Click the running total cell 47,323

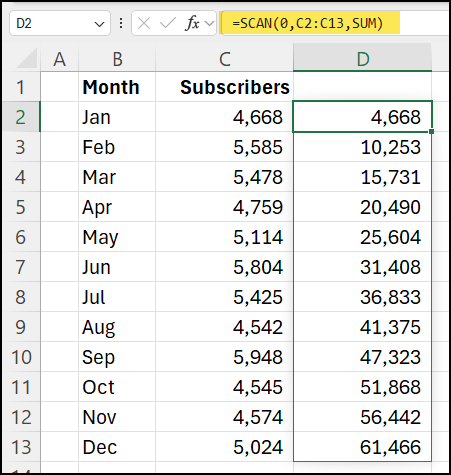click(363, 357)
